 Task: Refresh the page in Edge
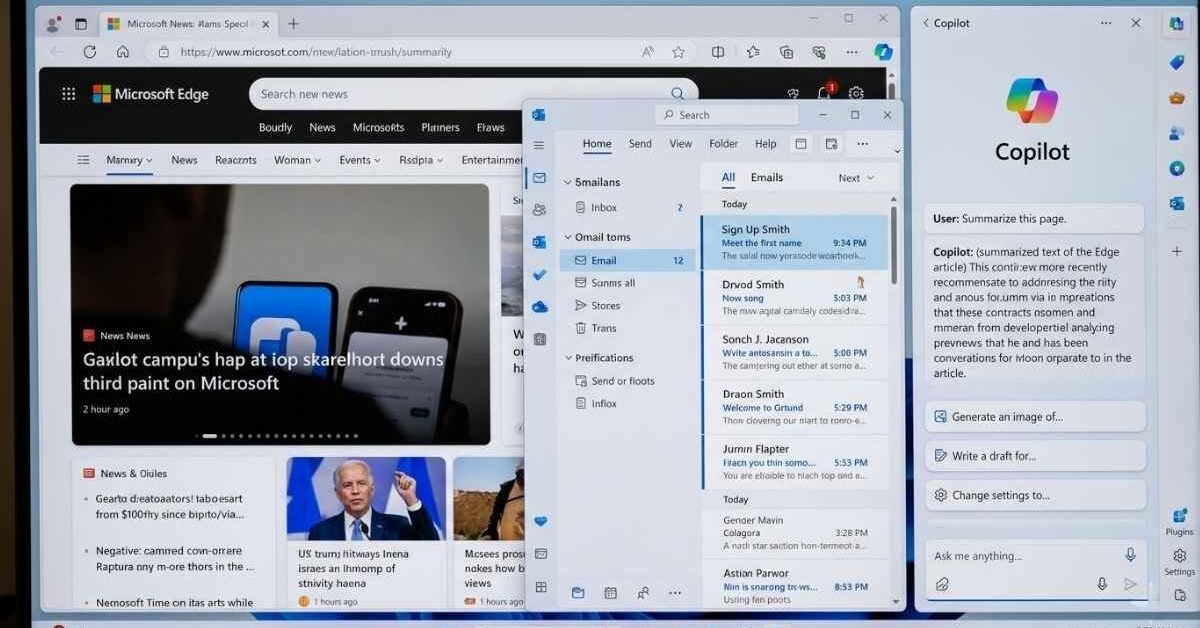point(90,52)
